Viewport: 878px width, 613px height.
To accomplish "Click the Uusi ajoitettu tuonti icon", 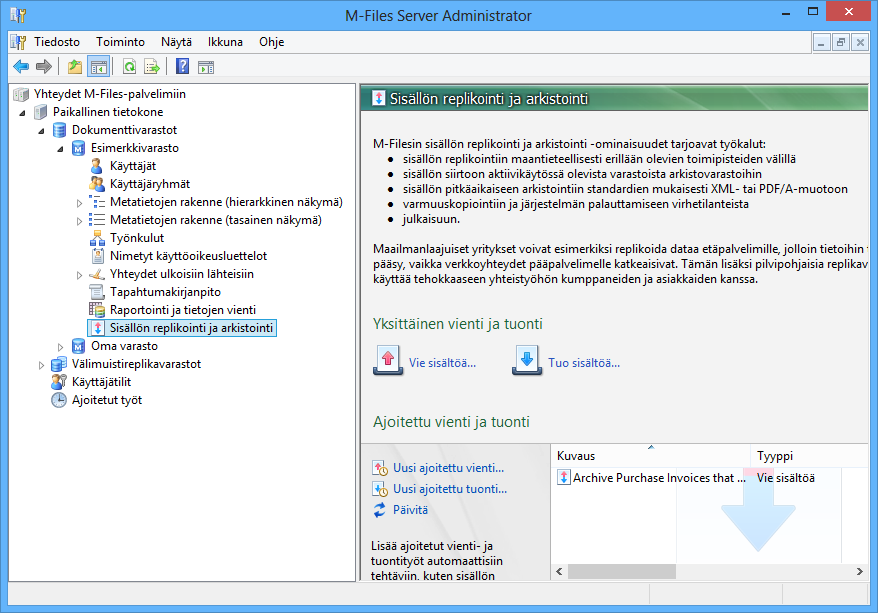I will [x=380, y=489].
